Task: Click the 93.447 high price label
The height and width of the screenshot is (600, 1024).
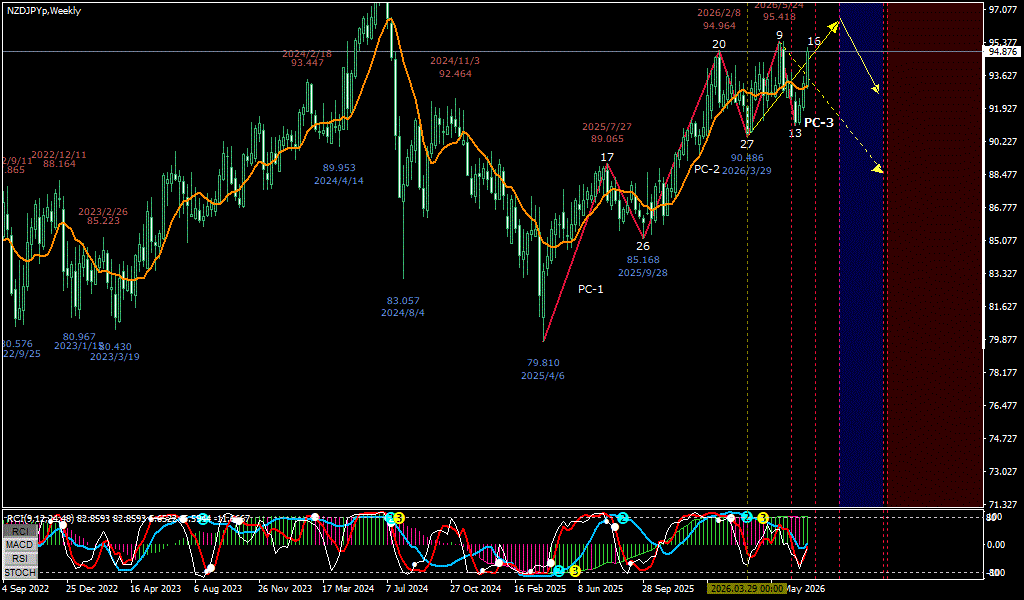Action: (x=308, y=63)
